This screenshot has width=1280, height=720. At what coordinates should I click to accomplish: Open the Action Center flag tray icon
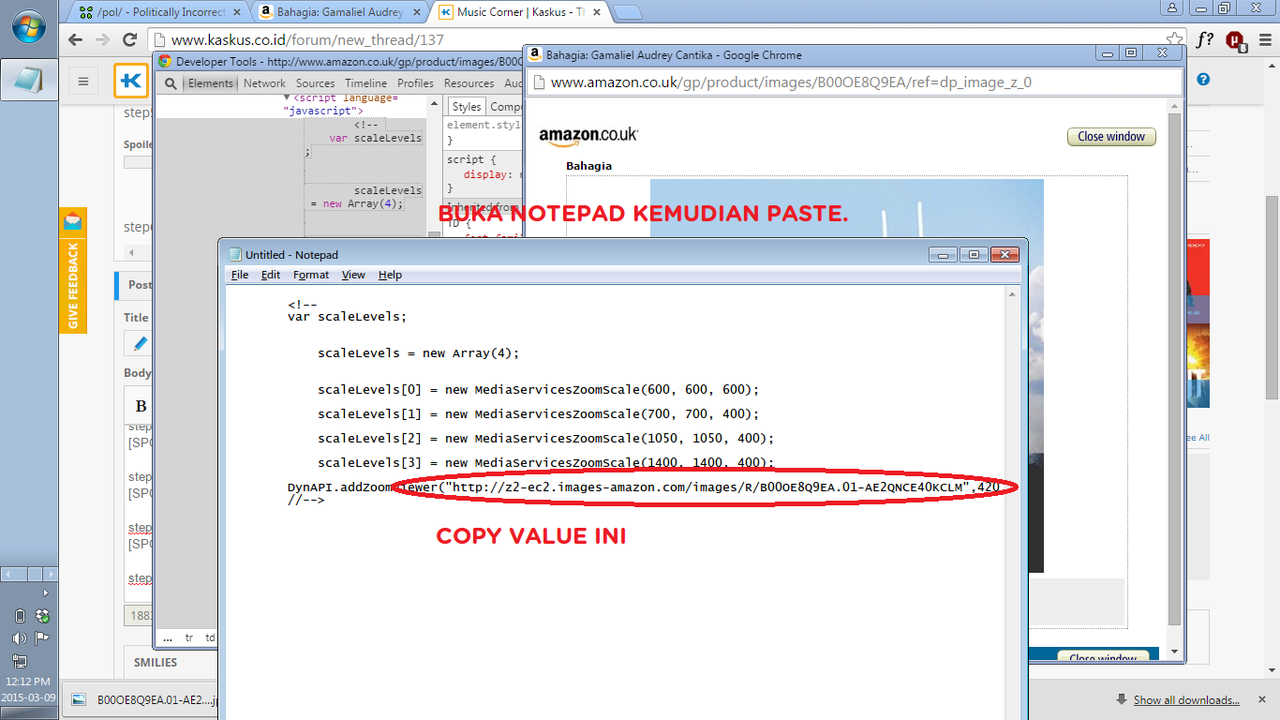tap(42, 638)
